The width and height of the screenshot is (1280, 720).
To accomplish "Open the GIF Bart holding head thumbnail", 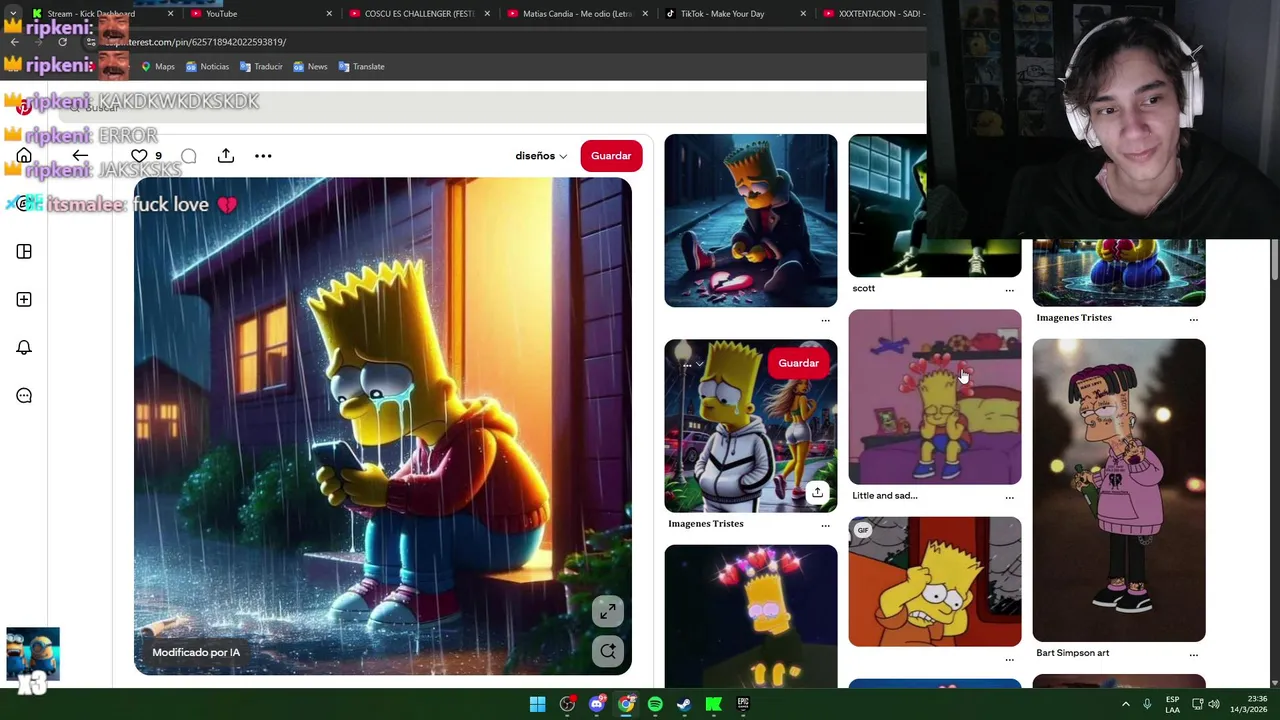I will click(x=935, y=582).
